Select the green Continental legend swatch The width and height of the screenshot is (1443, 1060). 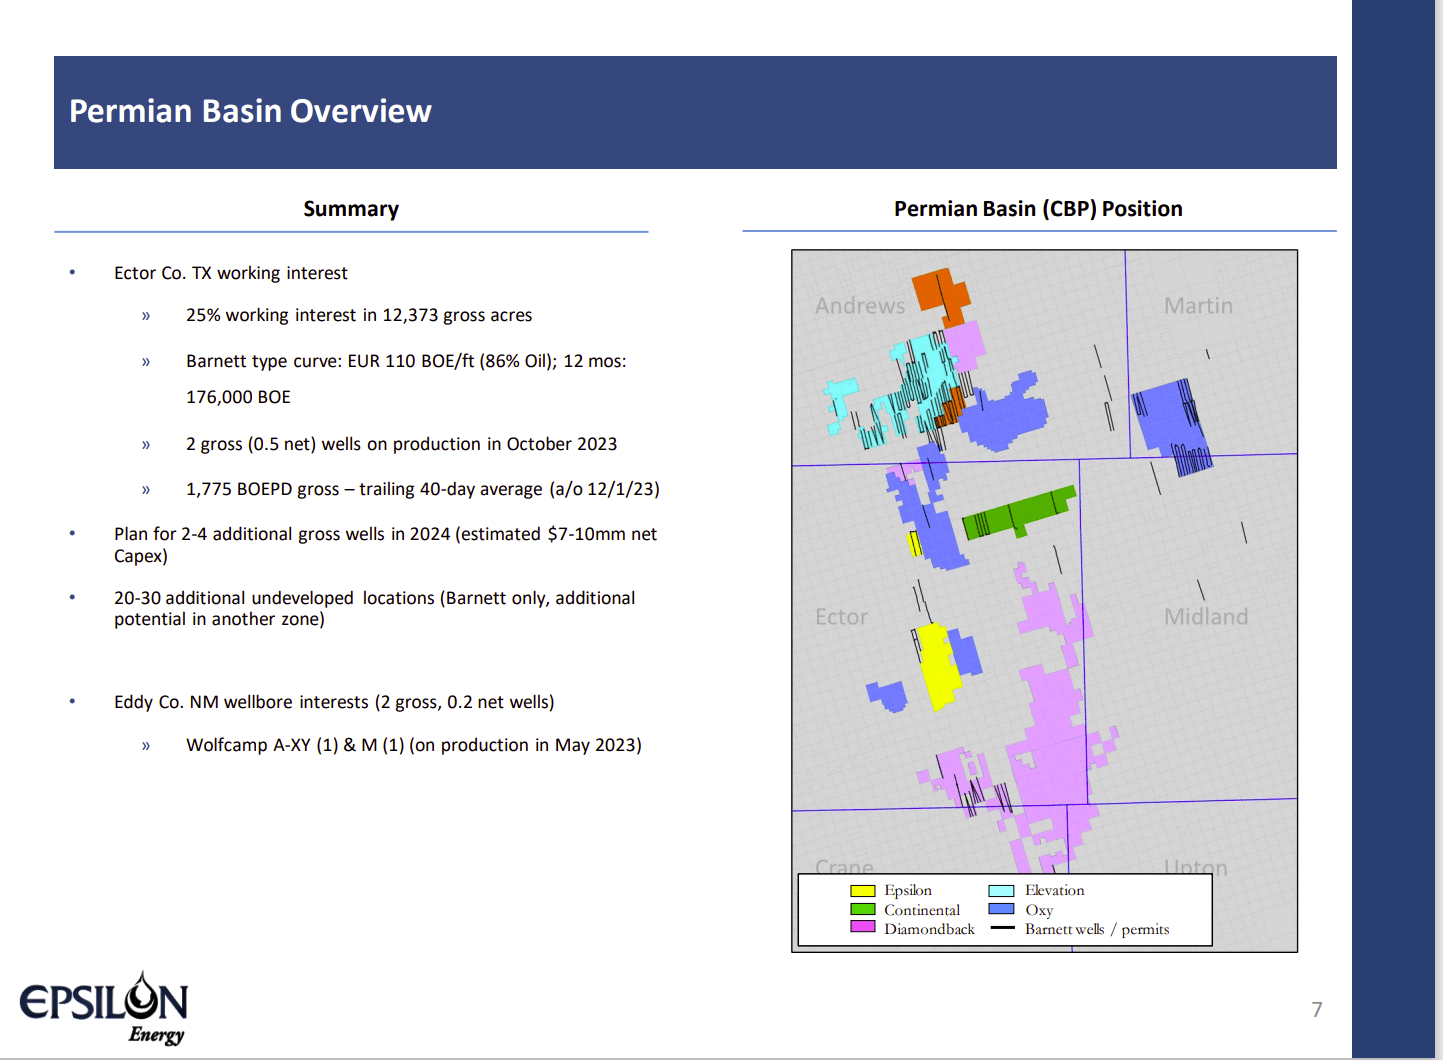click(862, 910)
